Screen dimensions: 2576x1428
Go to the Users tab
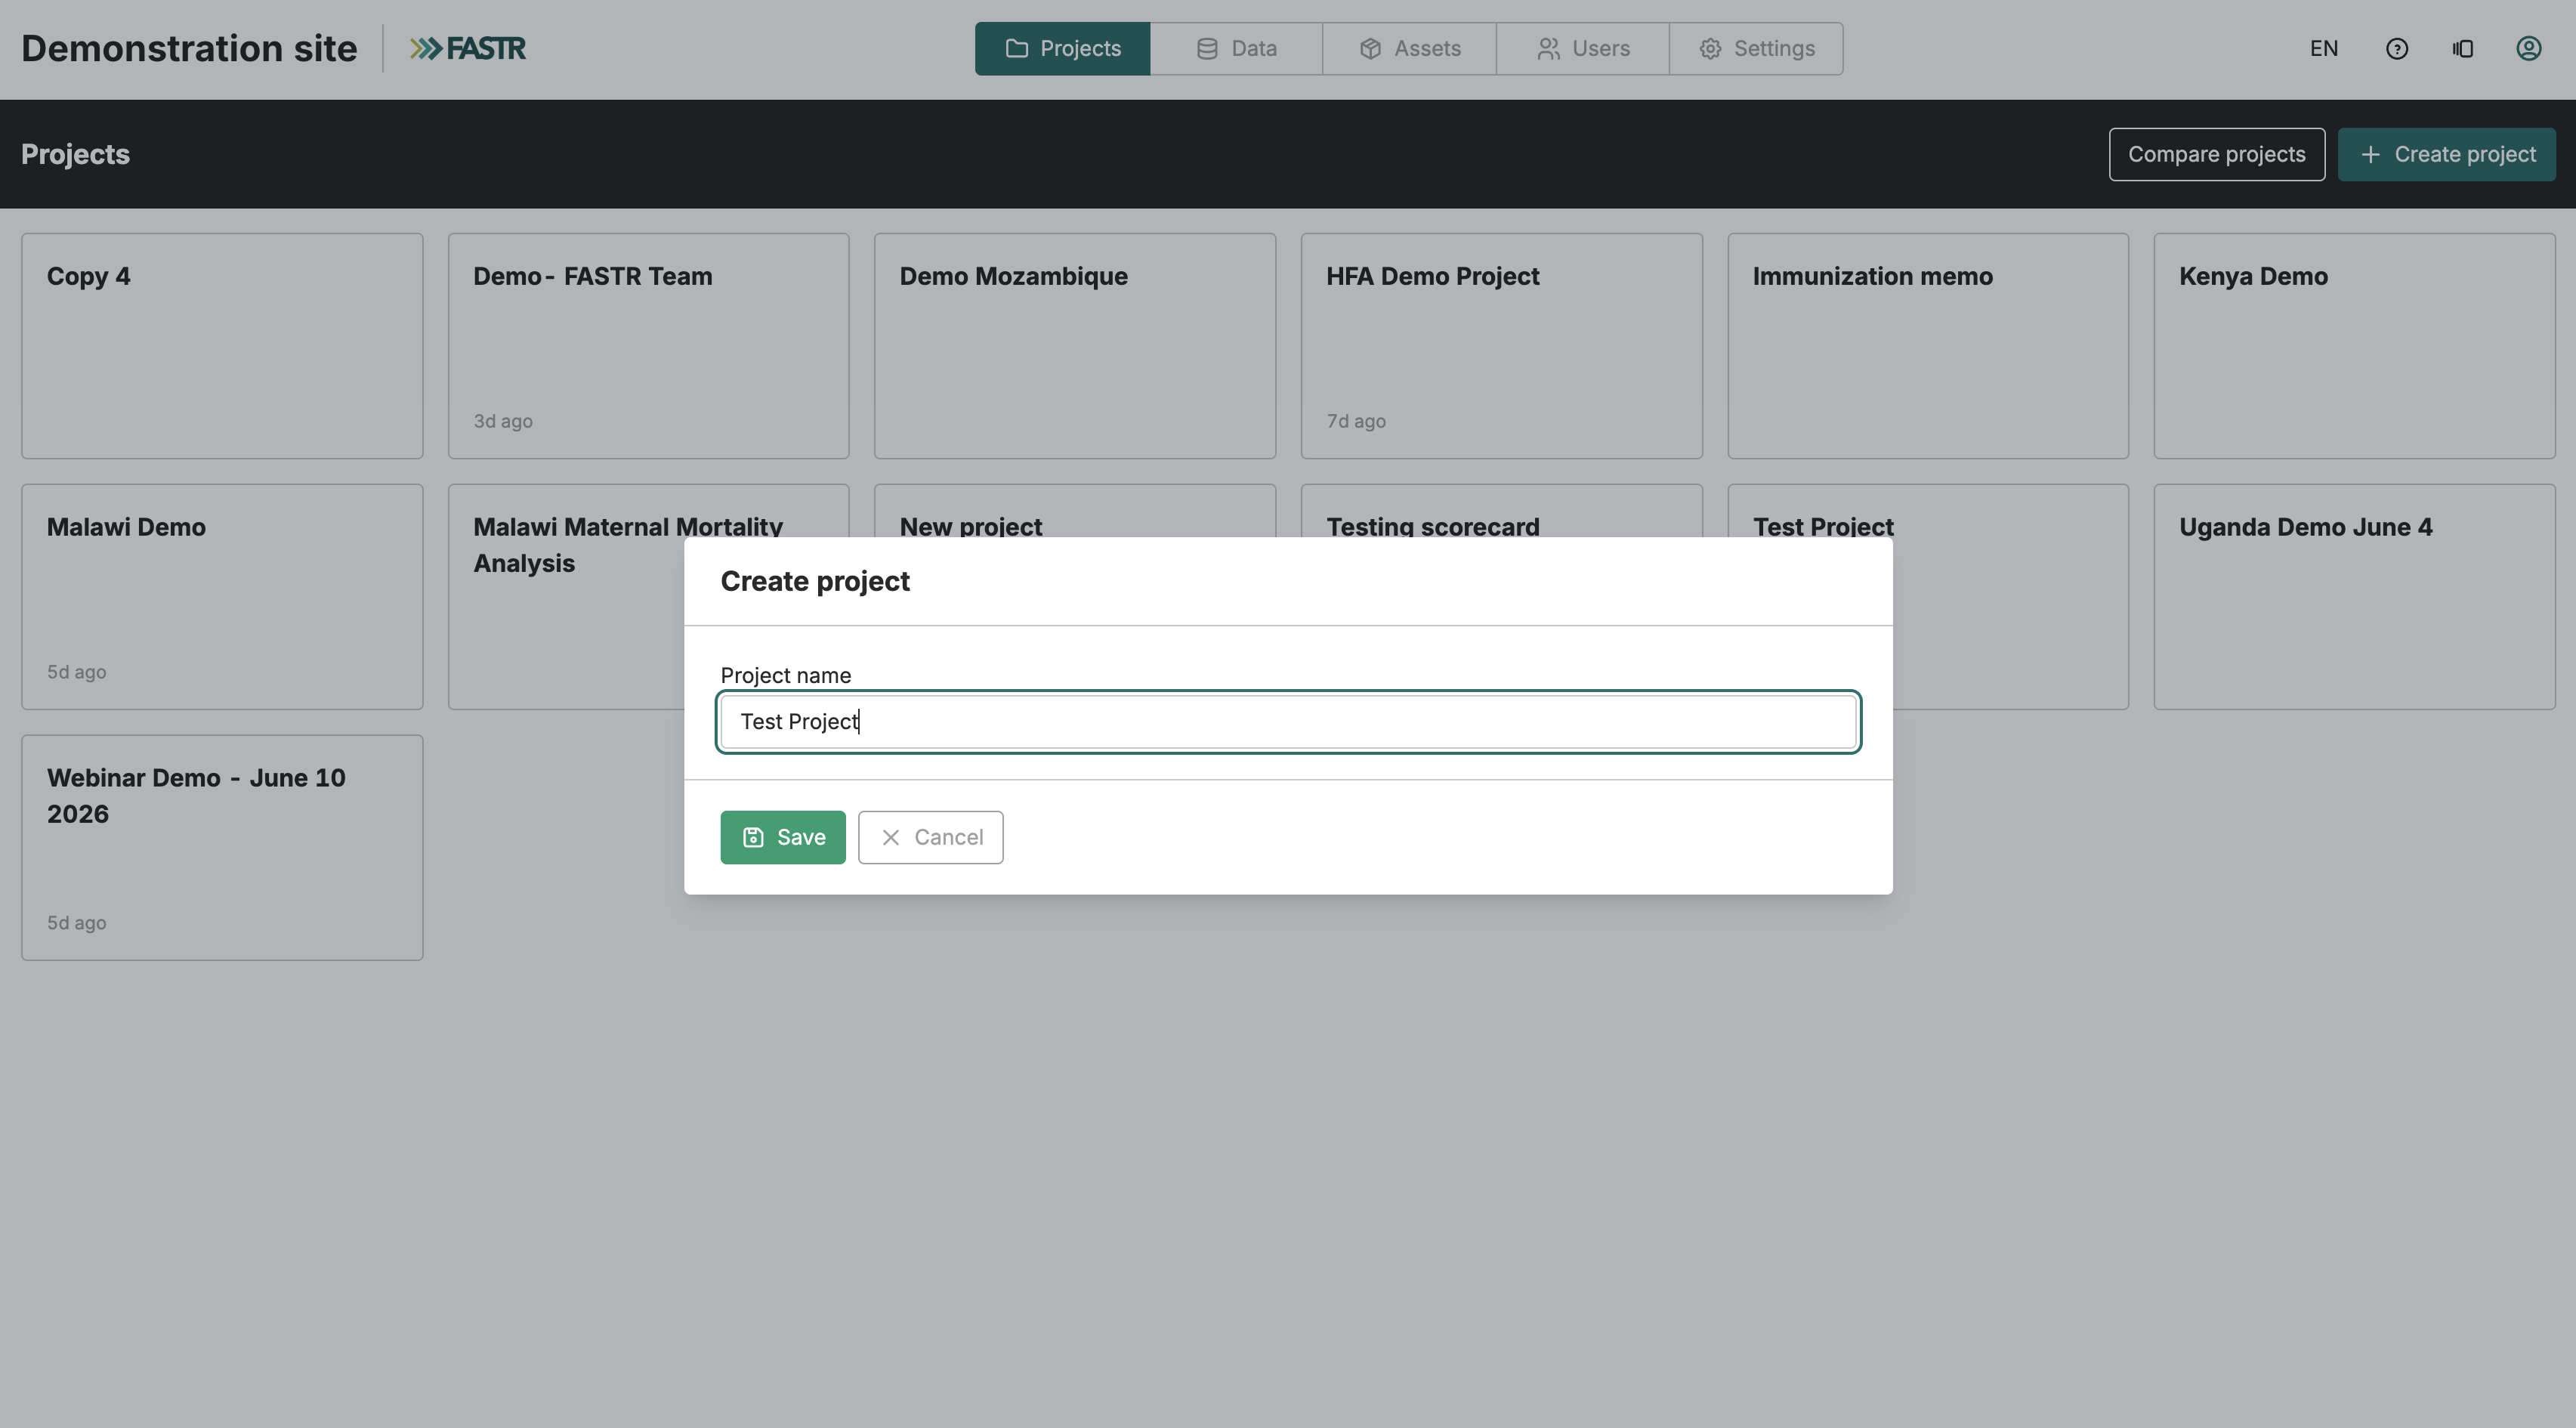[1582, 48]
